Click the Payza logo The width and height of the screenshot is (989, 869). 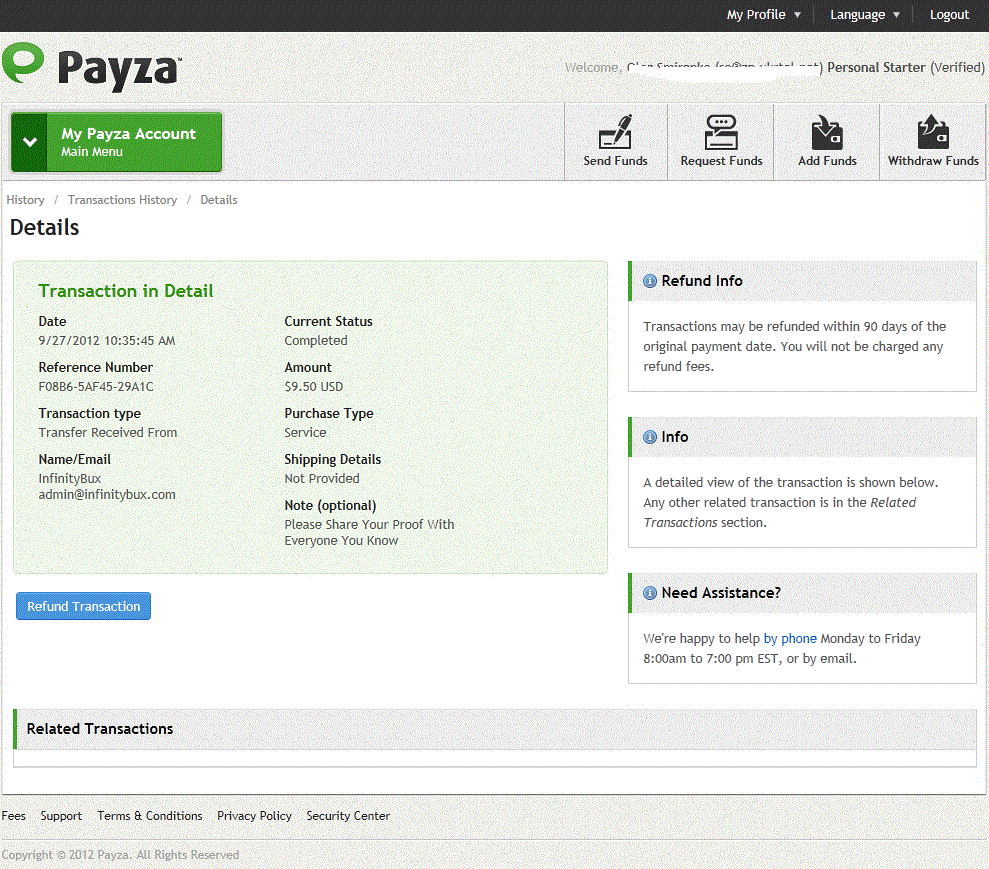92,67
